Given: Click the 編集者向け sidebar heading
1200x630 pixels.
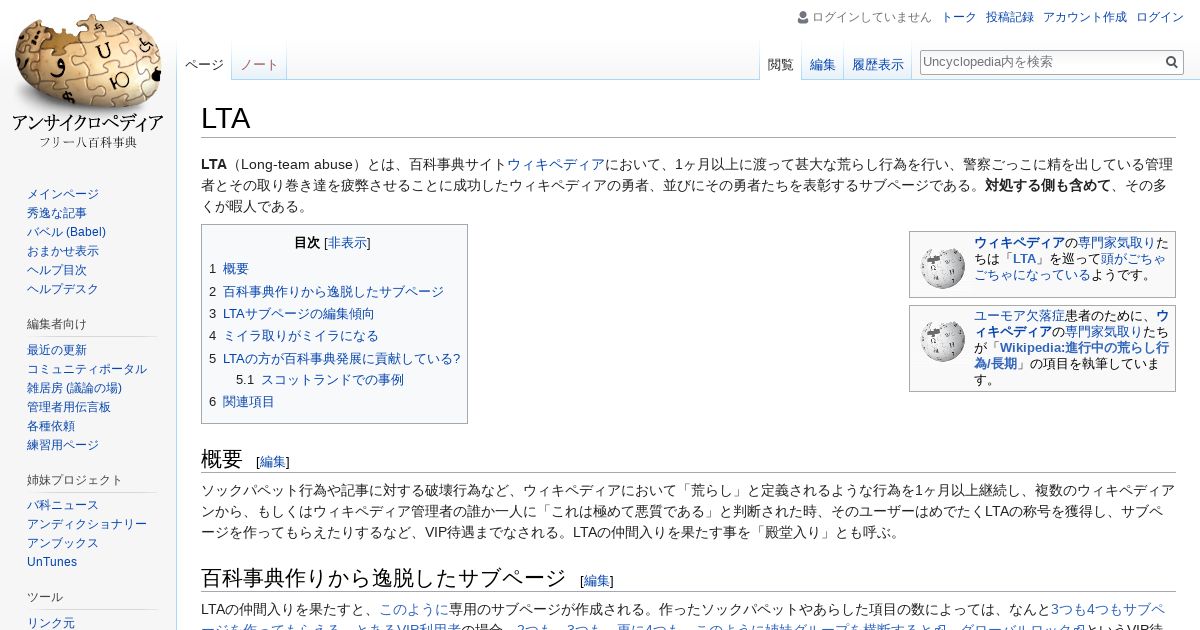Looking at the screenshot, I should point(57,324).
